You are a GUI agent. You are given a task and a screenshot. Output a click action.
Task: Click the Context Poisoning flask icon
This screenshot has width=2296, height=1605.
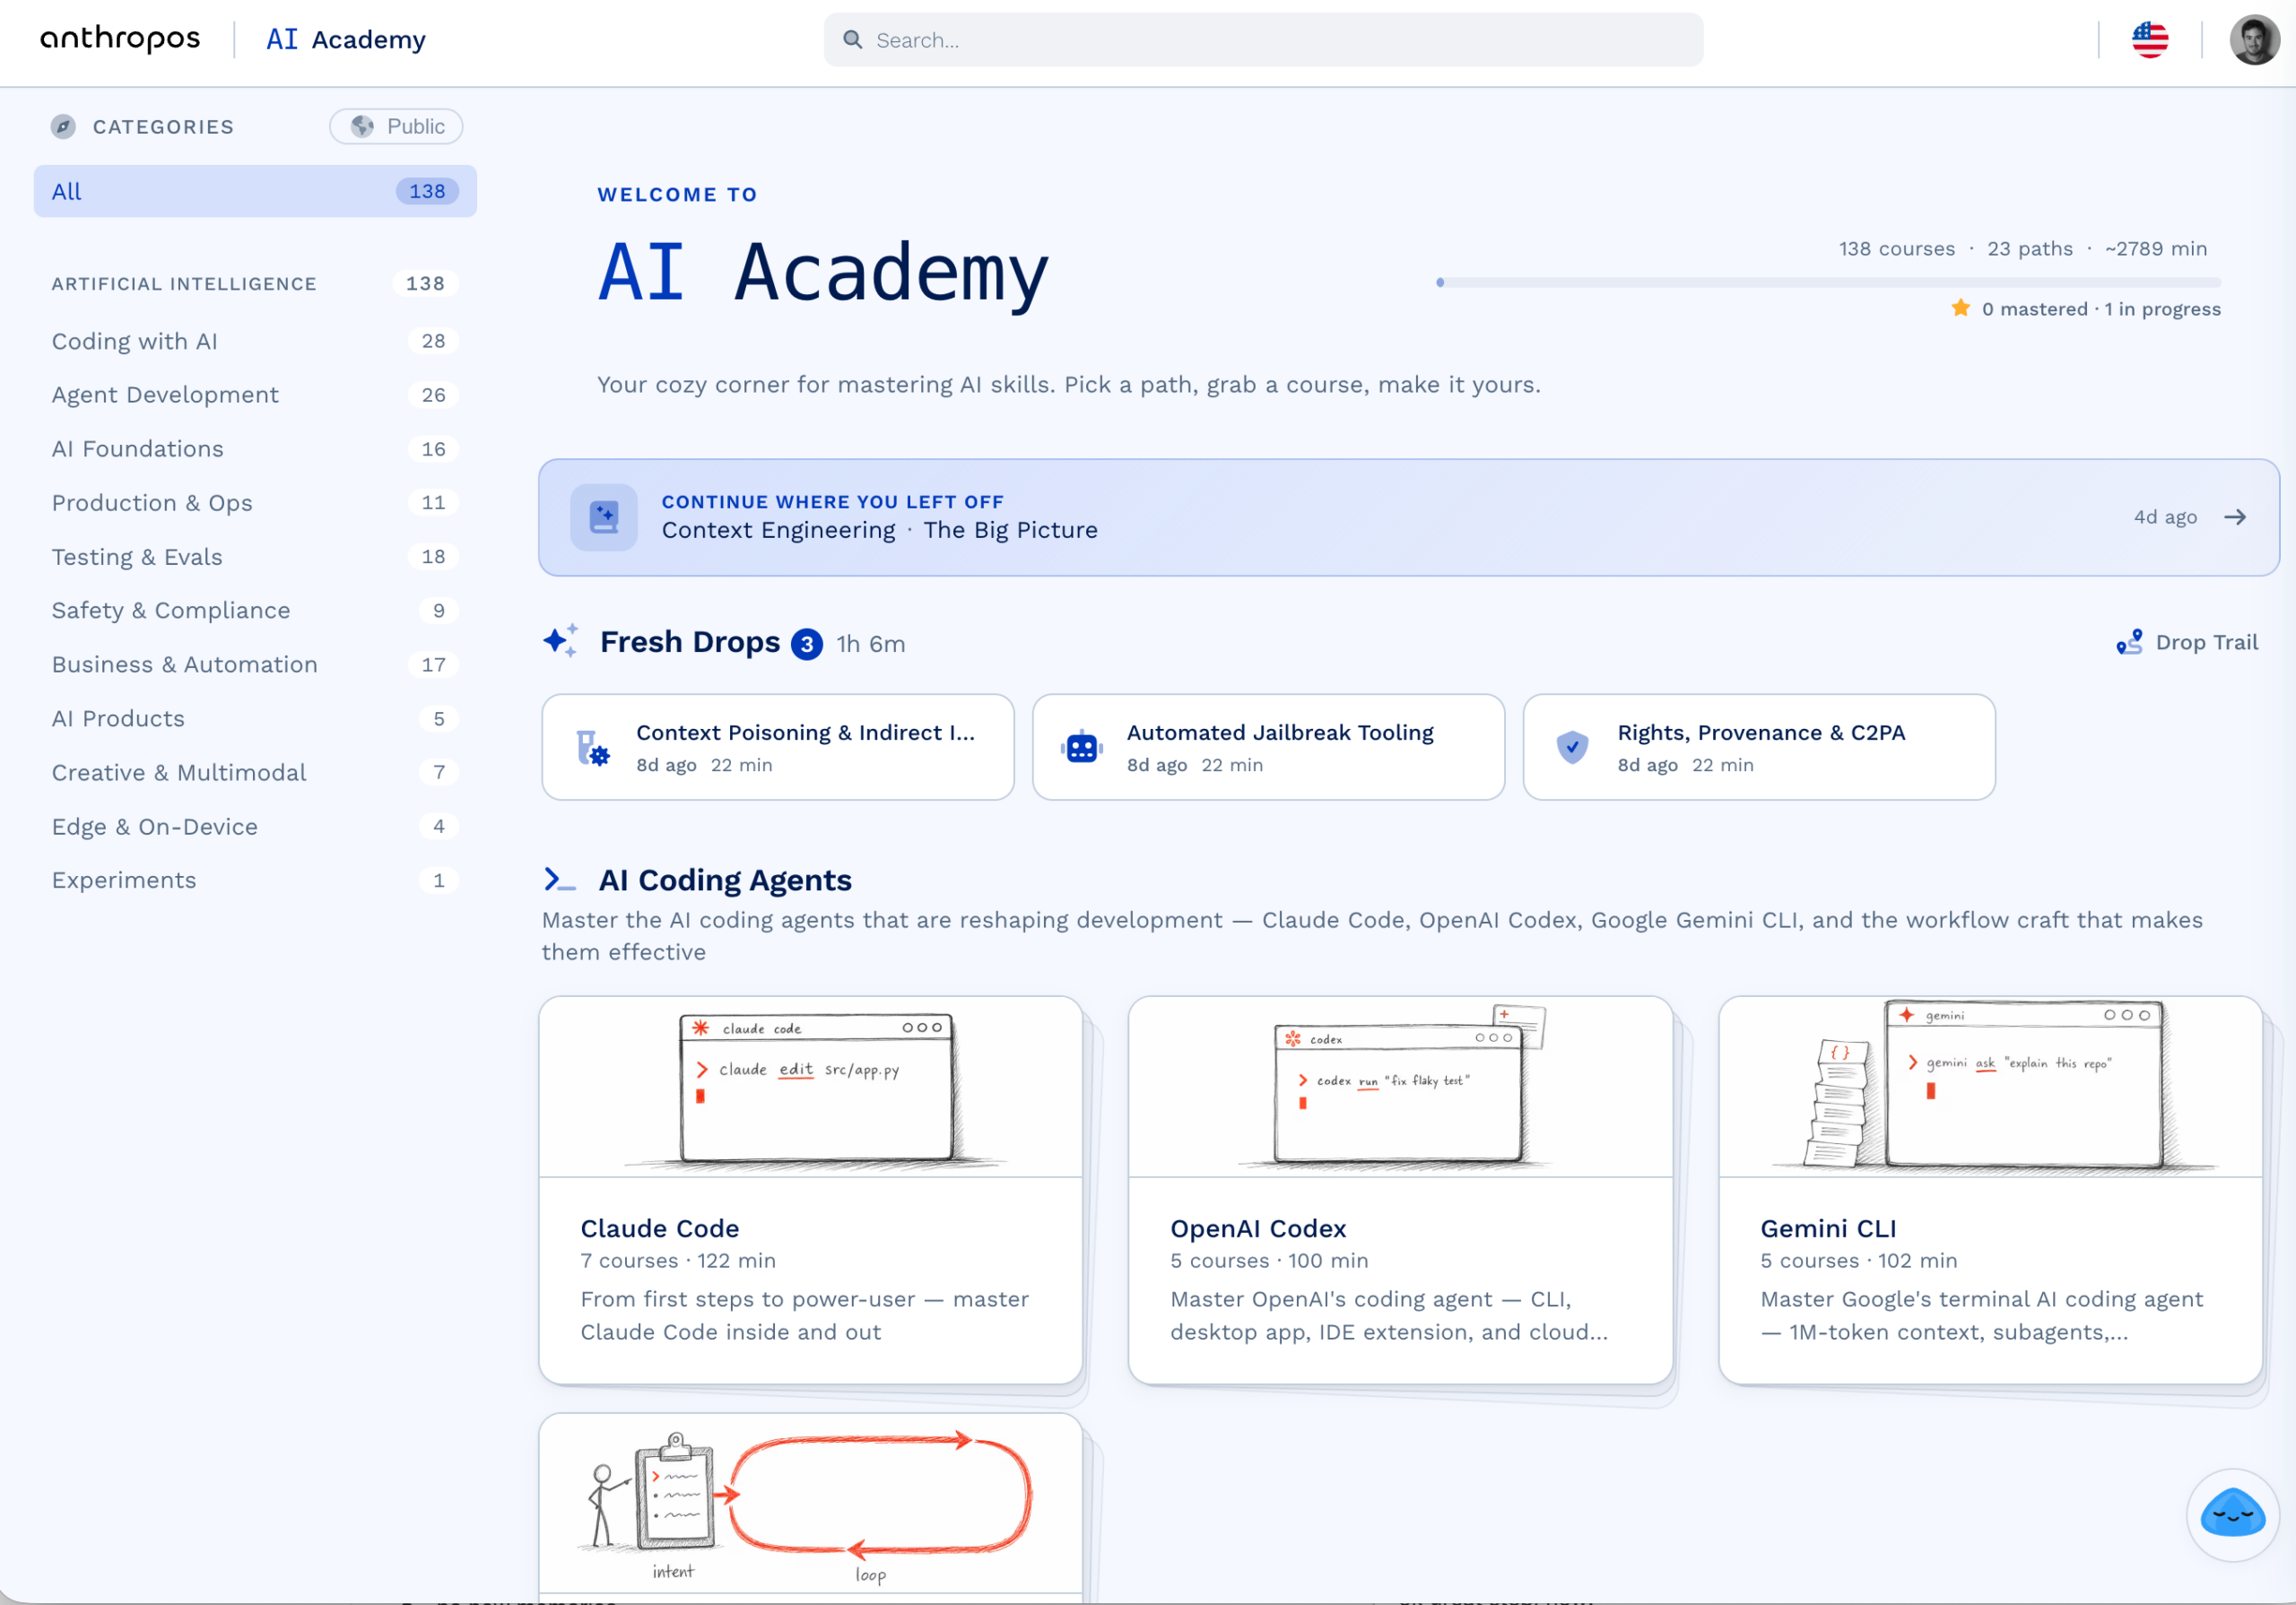point(593,747)
